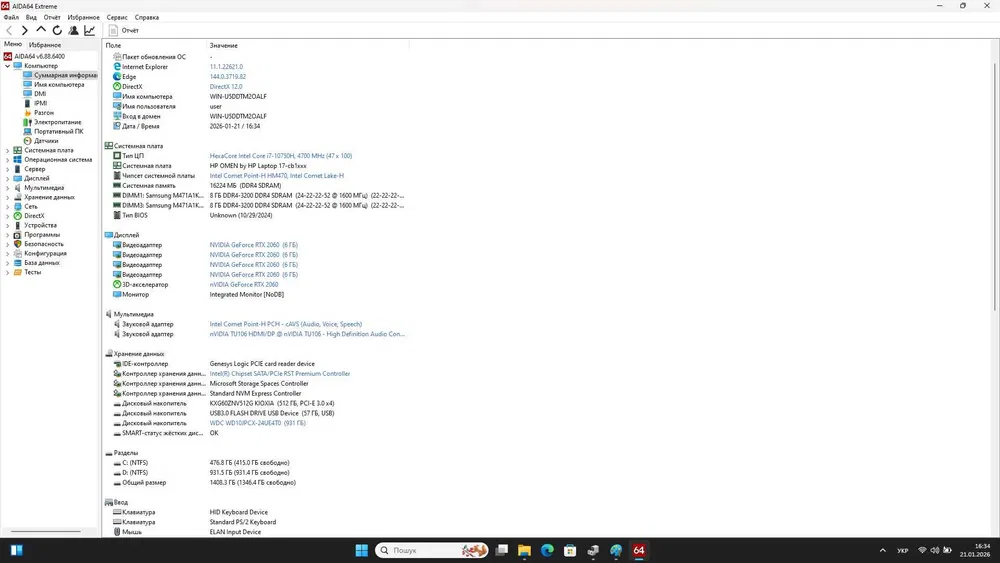Screen dimensions: 1000x563
Task: Switch to the Избранное sidebar tab
Action: [x=45, y=45]
